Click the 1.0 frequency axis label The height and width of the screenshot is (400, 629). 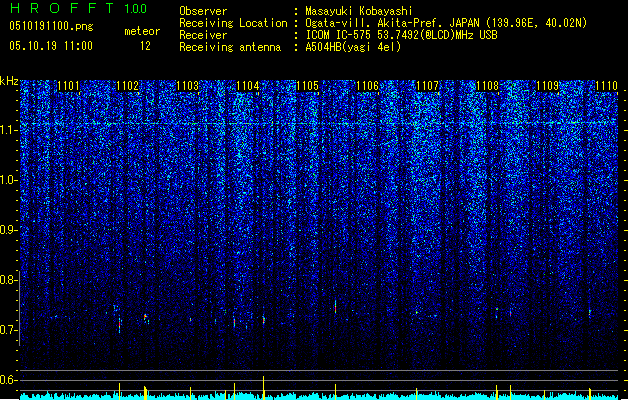tap(8, 180)
